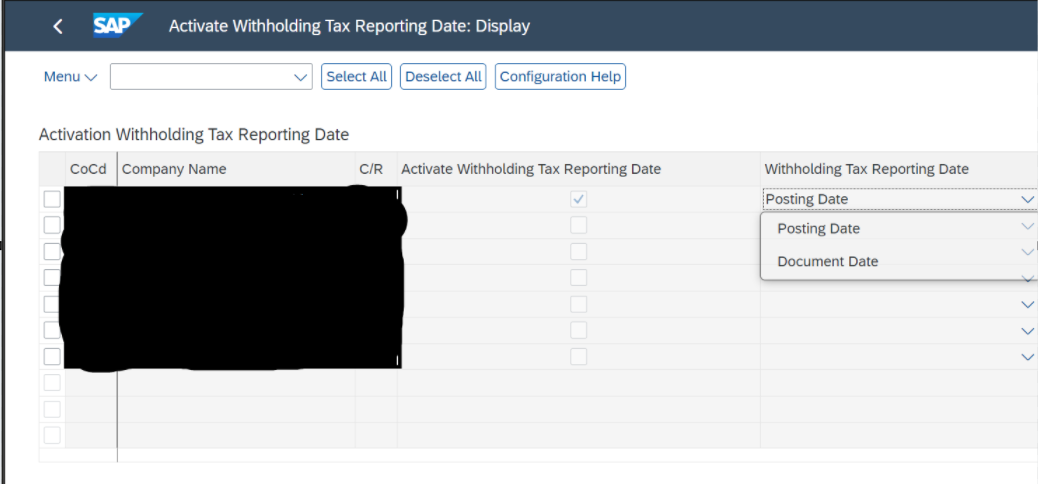Viewport: 1038px width, 484px height.
Task: Choose Document Date from the open list
Action: 827,262
